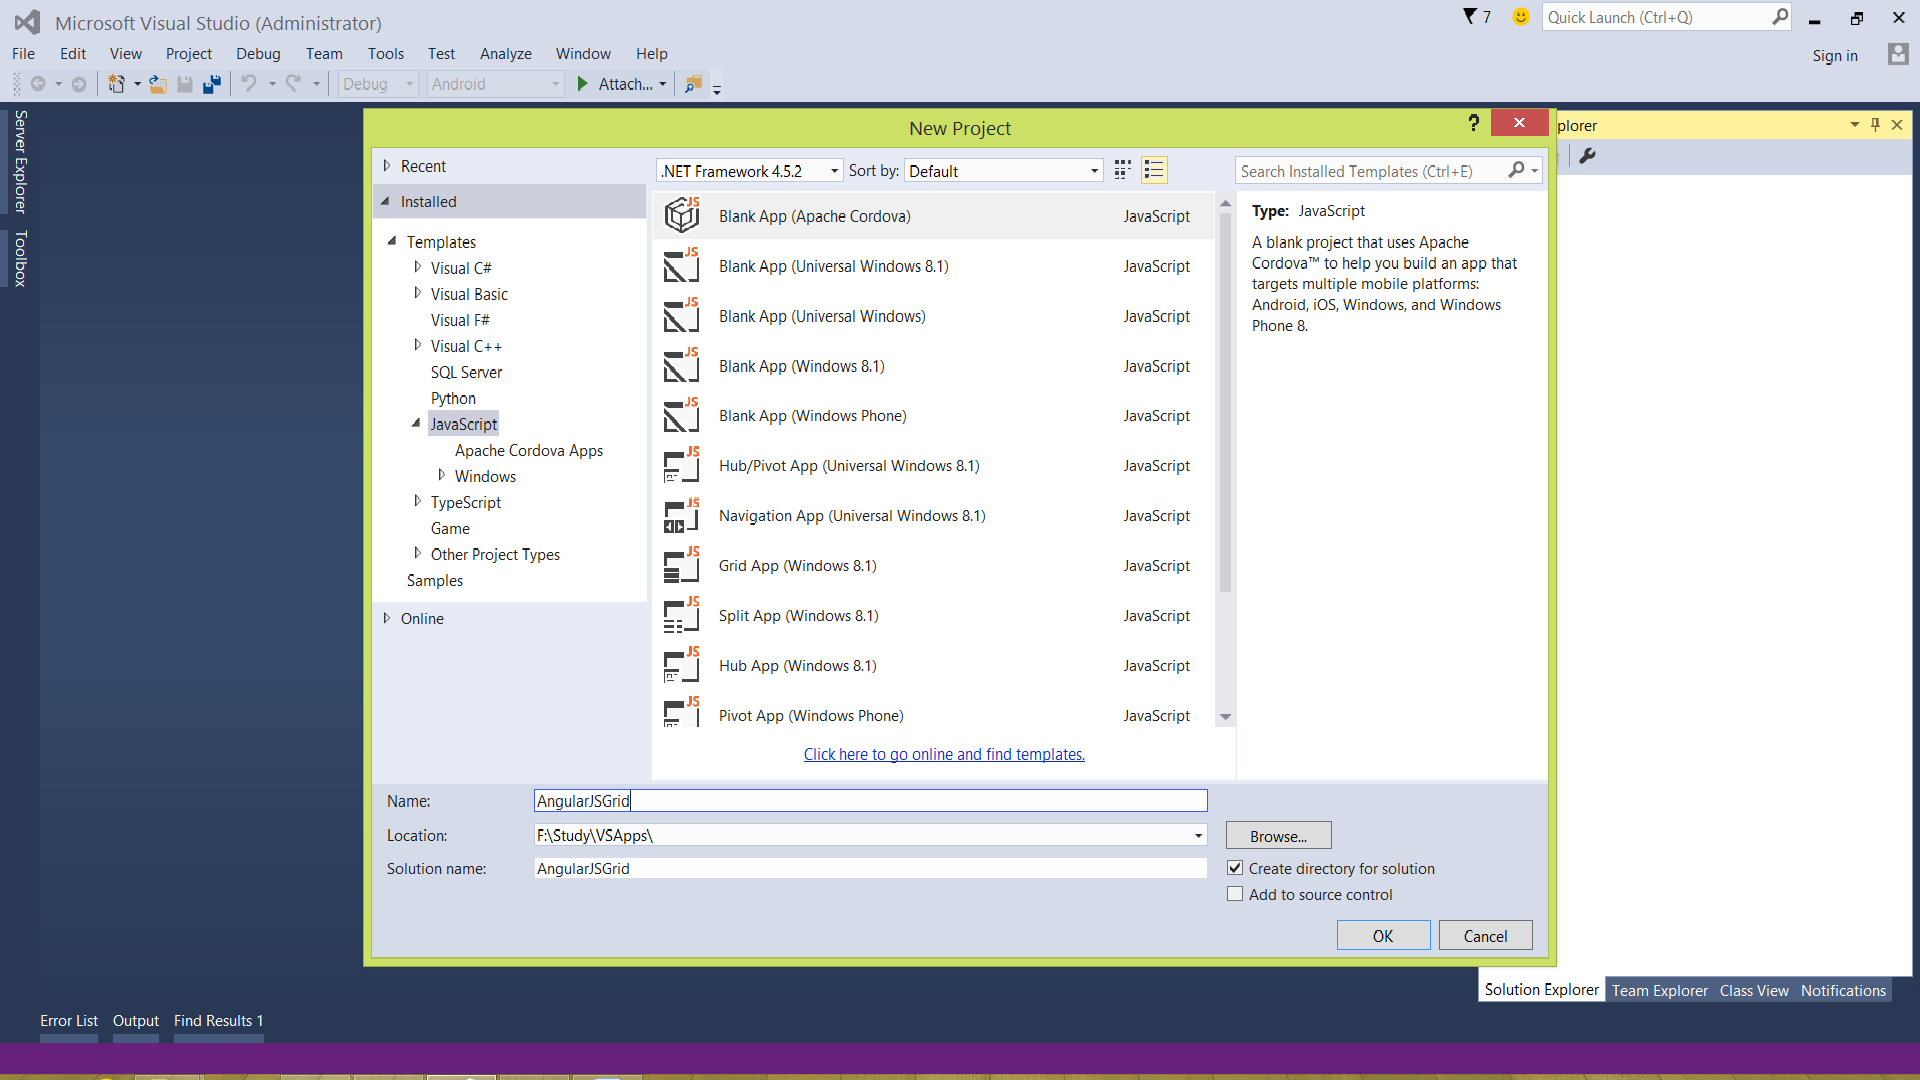Select Split App (Windows 8.1) icon

pyautogui.click(x=682, y=615)
